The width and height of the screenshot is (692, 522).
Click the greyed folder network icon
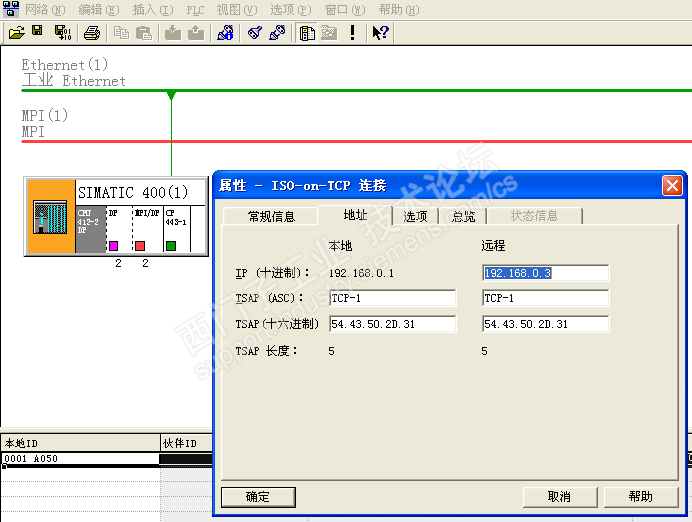(x=329, y=33)
